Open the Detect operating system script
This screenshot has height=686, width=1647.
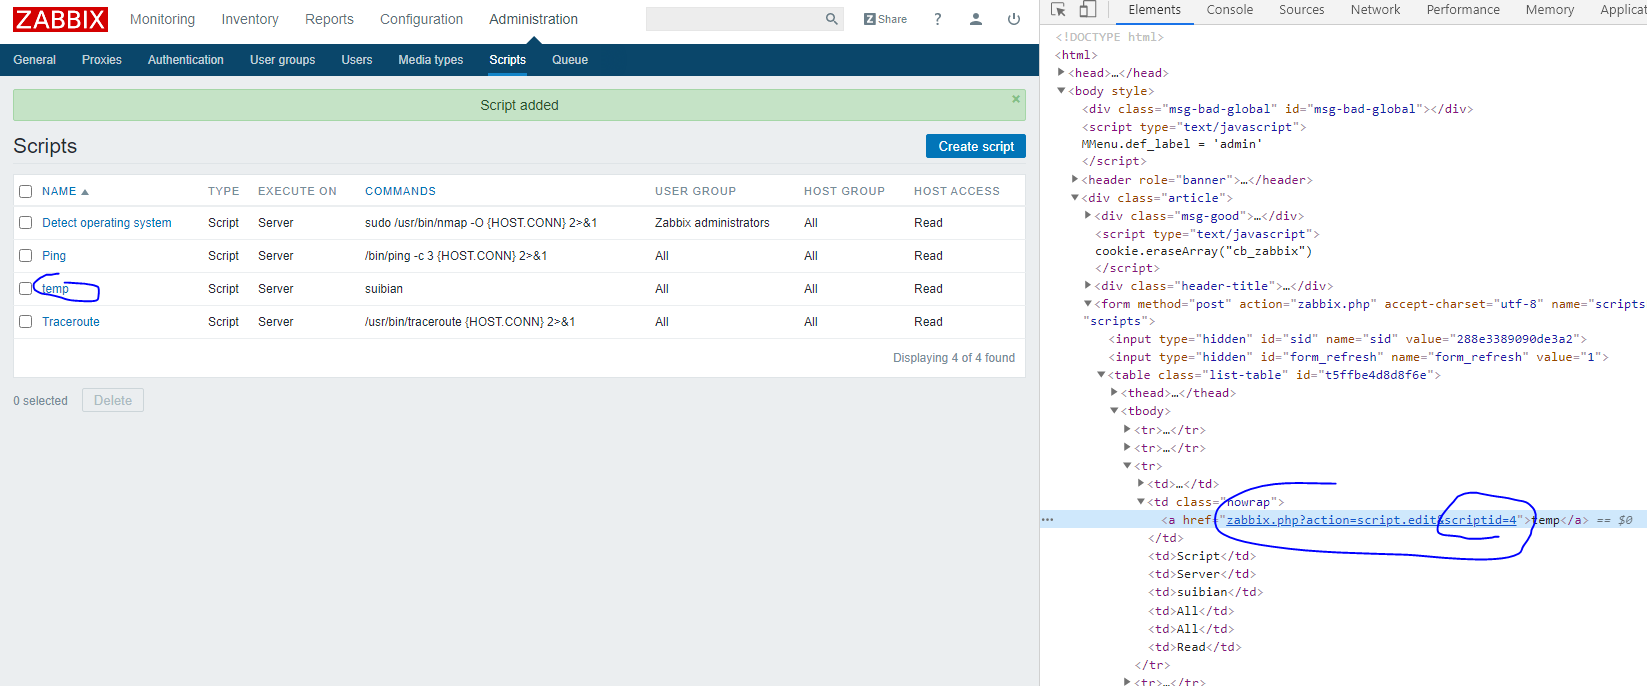point(107,223)
